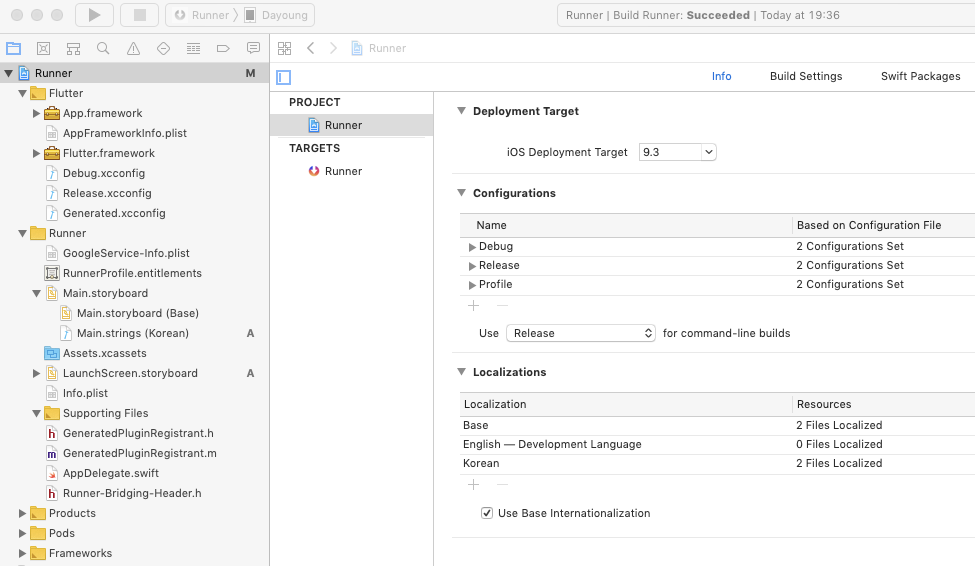Collapse the Supporting Files folder
The width and height of the screenshot is (975, 566).
[36, 413]
